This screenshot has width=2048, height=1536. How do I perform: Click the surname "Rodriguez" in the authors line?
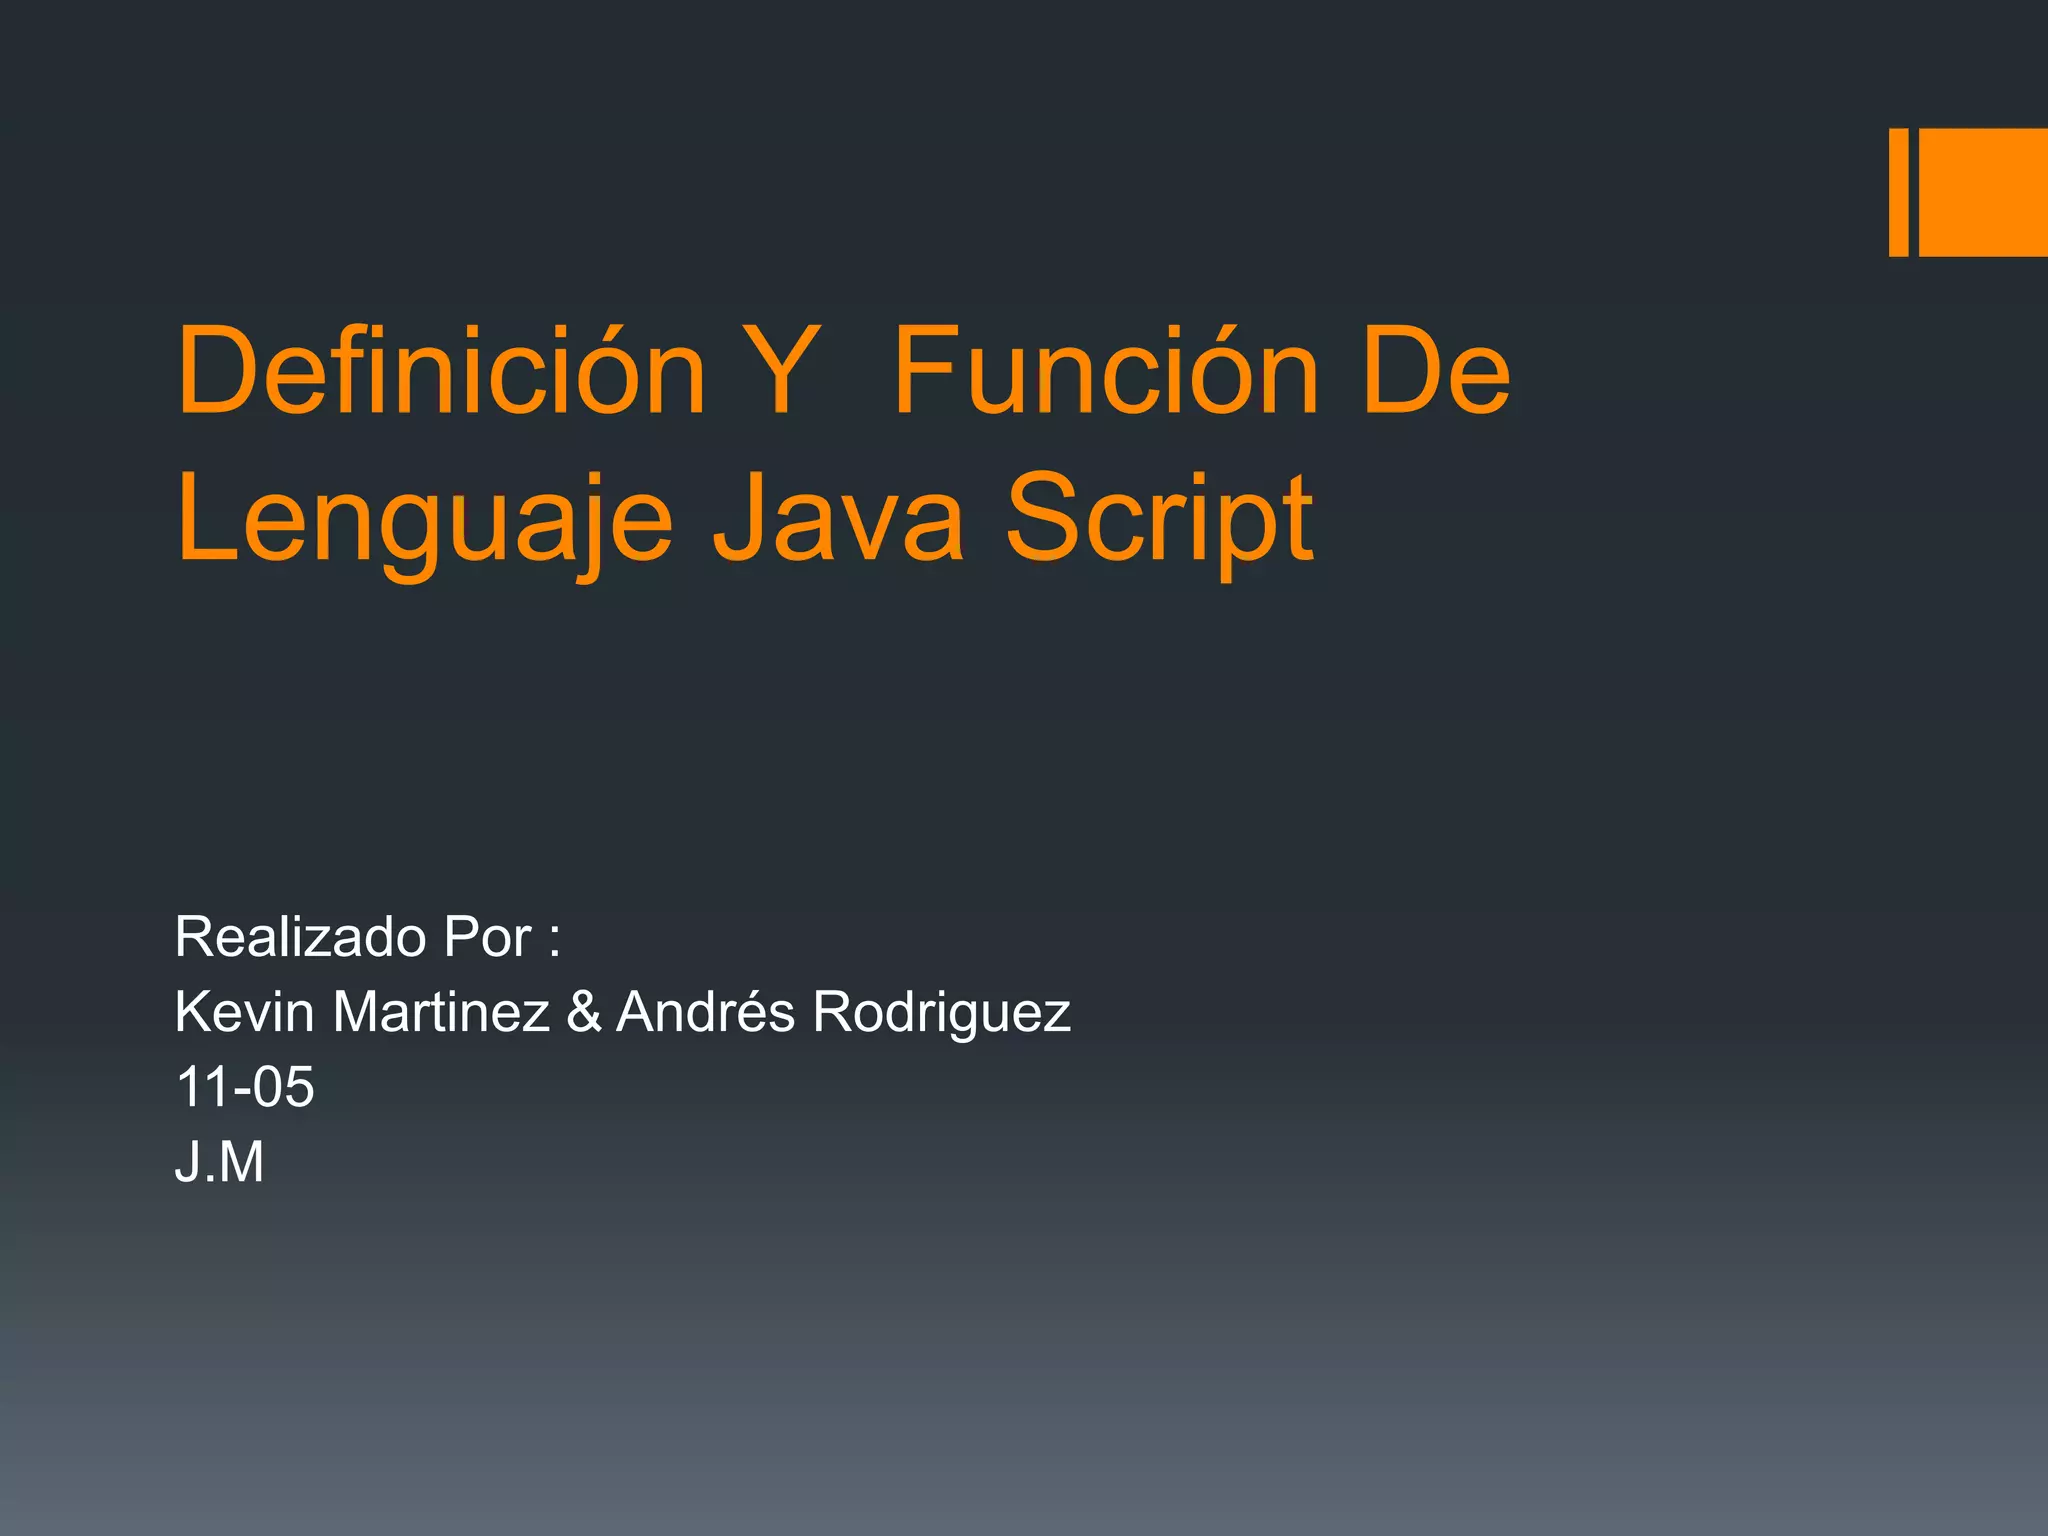[941, 1012]
